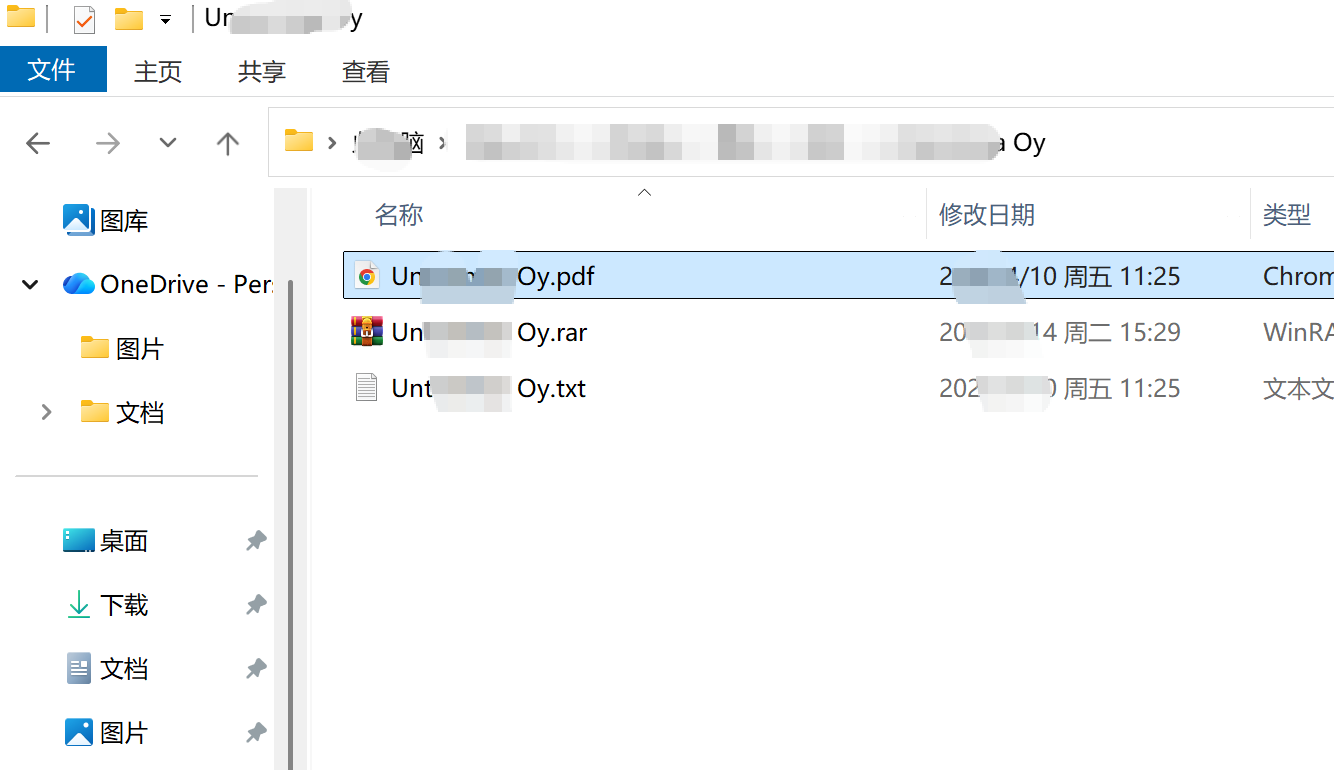
Task: Click the Back navigation arrow
Action: point(38,144)
